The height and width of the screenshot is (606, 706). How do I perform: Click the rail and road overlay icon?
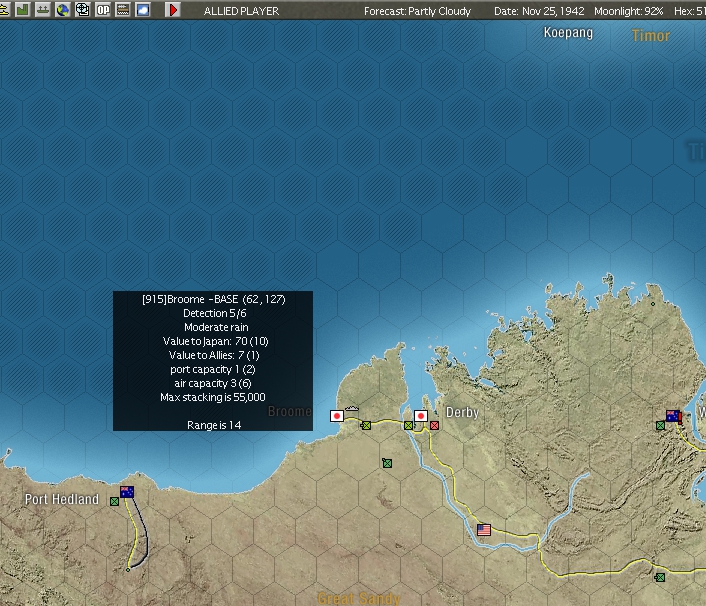[x=122, y=9]
